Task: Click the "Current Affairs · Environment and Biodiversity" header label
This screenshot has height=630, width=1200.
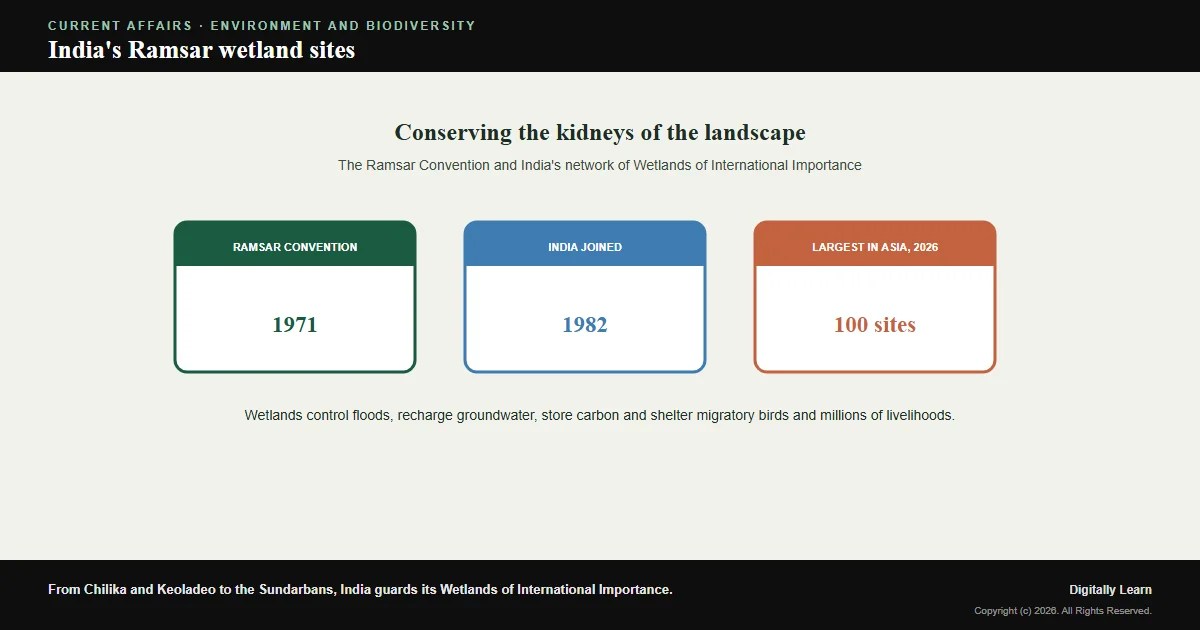Action: click(x=262, y=25)
